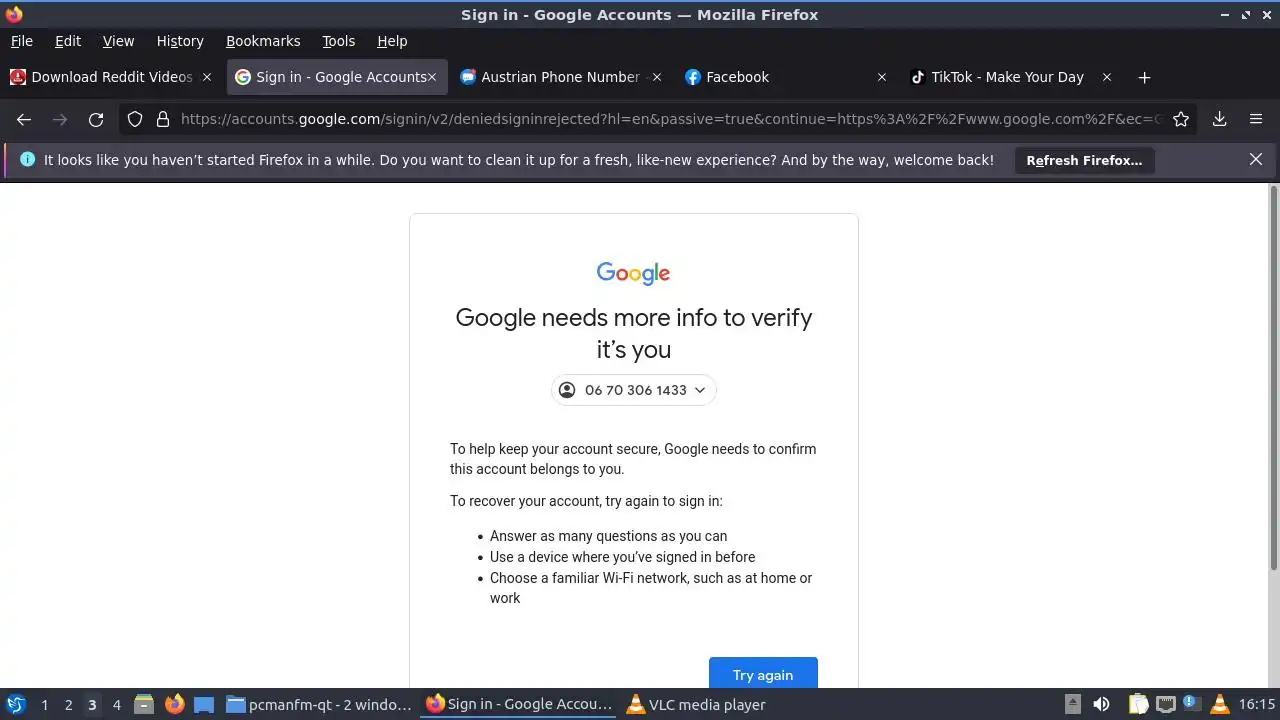Open the History menu
The height and width of the screenshot is (720, 1280).
coord(180,41)
